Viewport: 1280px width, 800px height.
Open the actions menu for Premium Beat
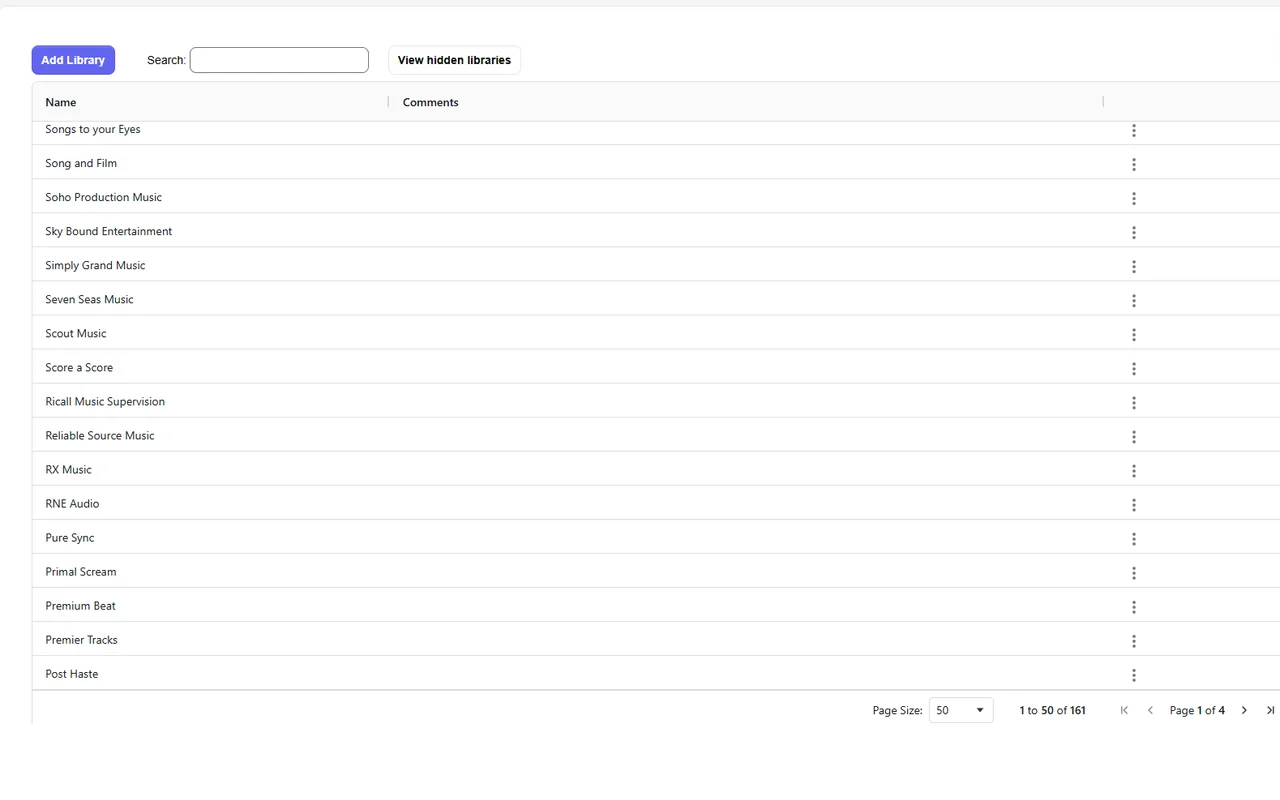[1133, 606]
